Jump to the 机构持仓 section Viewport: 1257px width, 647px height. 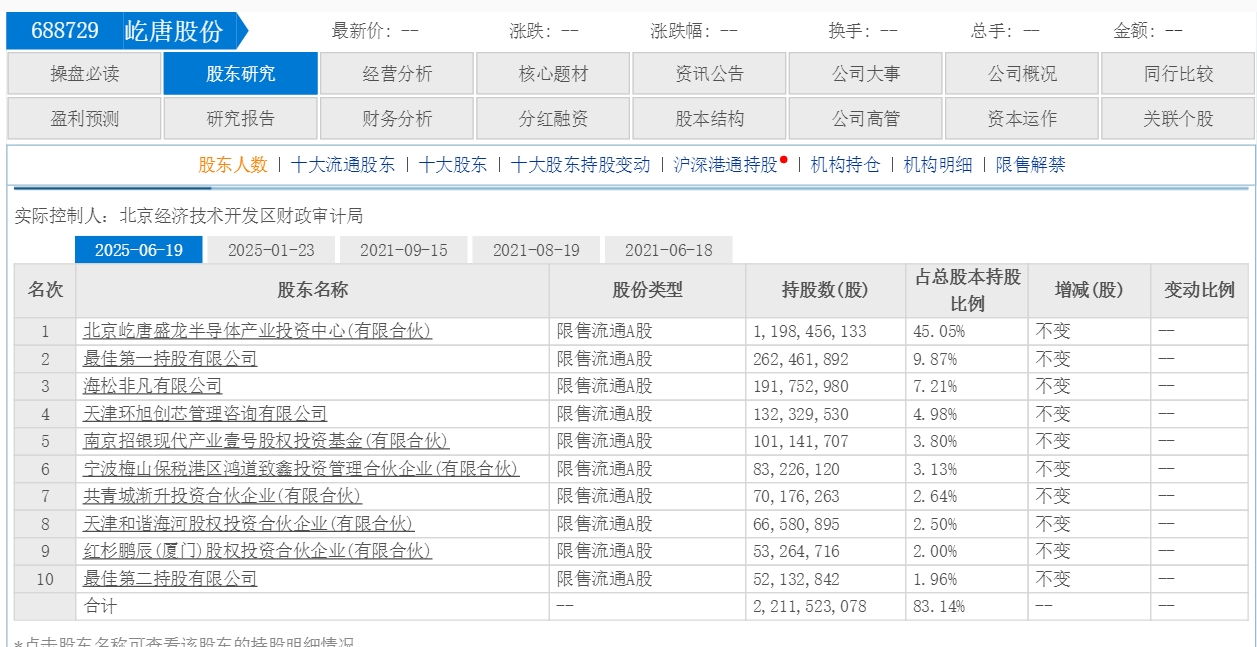845,165
